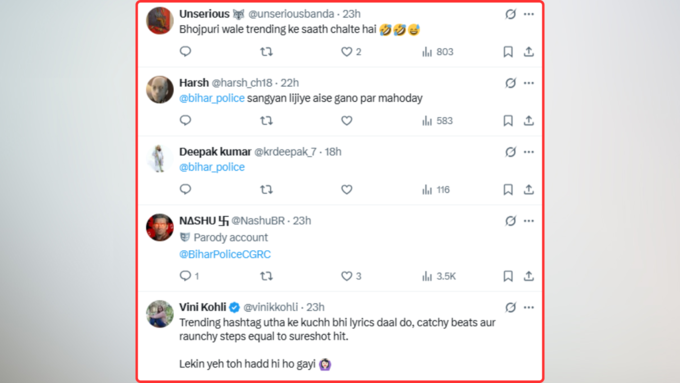680x383 pixels.
Task: Toggle like with 3 hearts on NASHU tweet
Action: coord(351,276)
